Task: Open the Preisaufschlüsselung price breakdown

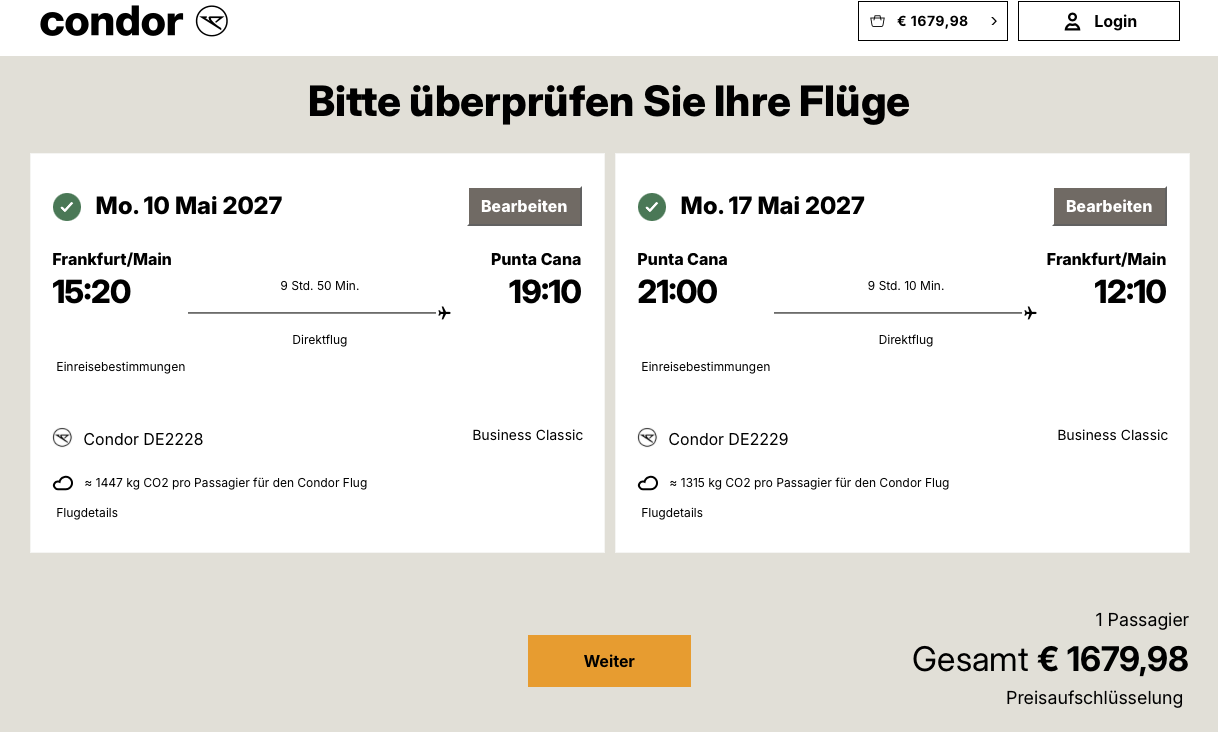Action: [x=1094, y=698]
